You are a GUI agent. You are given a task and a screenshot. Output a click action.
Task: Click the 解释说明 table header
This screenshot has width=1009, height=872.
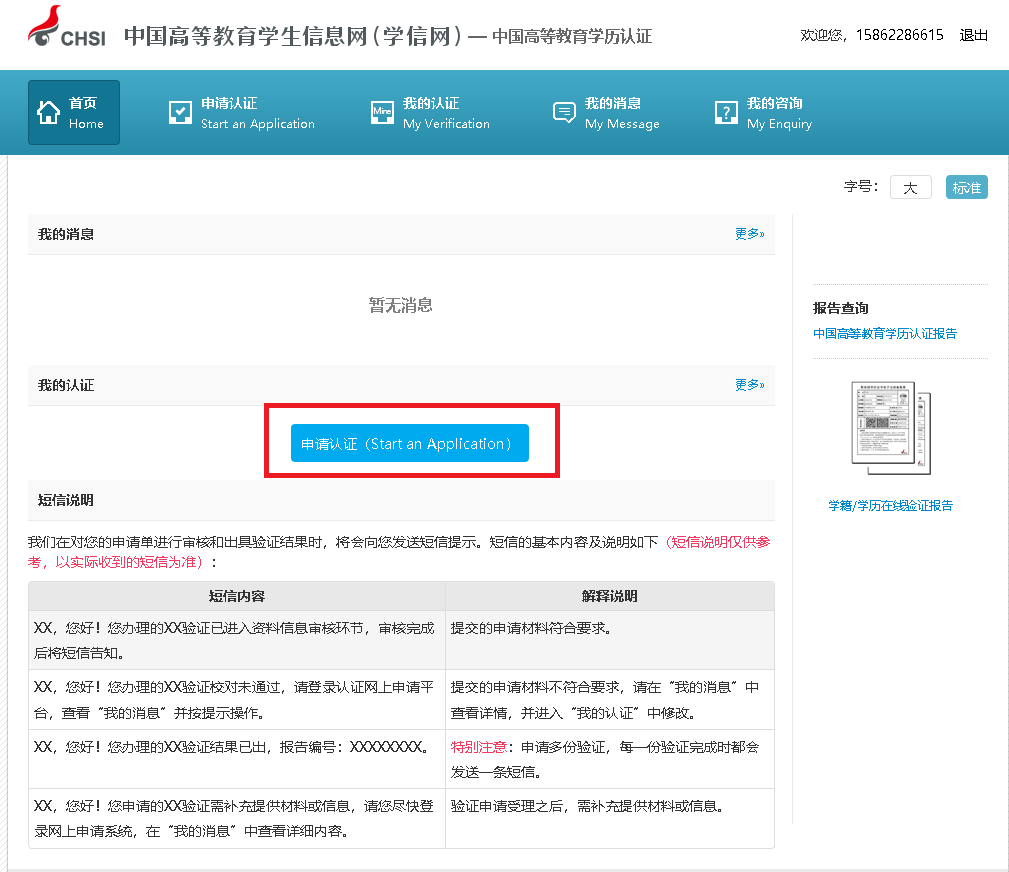pyautogui.click(x=609, y=596)
